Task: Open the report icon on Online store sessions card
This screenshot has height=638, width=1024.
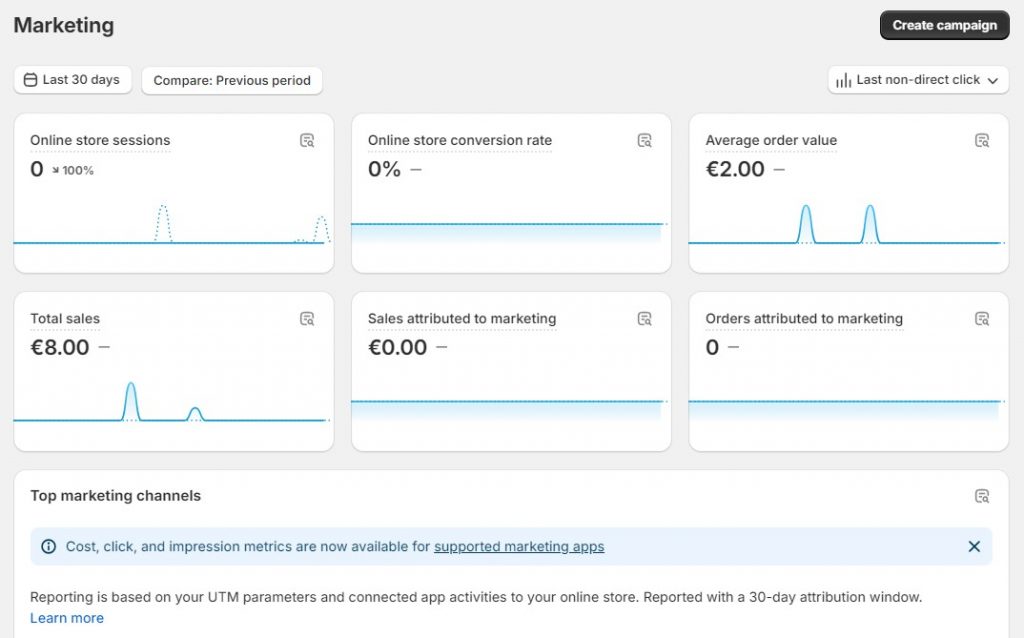Action: [x=308, y=140]
